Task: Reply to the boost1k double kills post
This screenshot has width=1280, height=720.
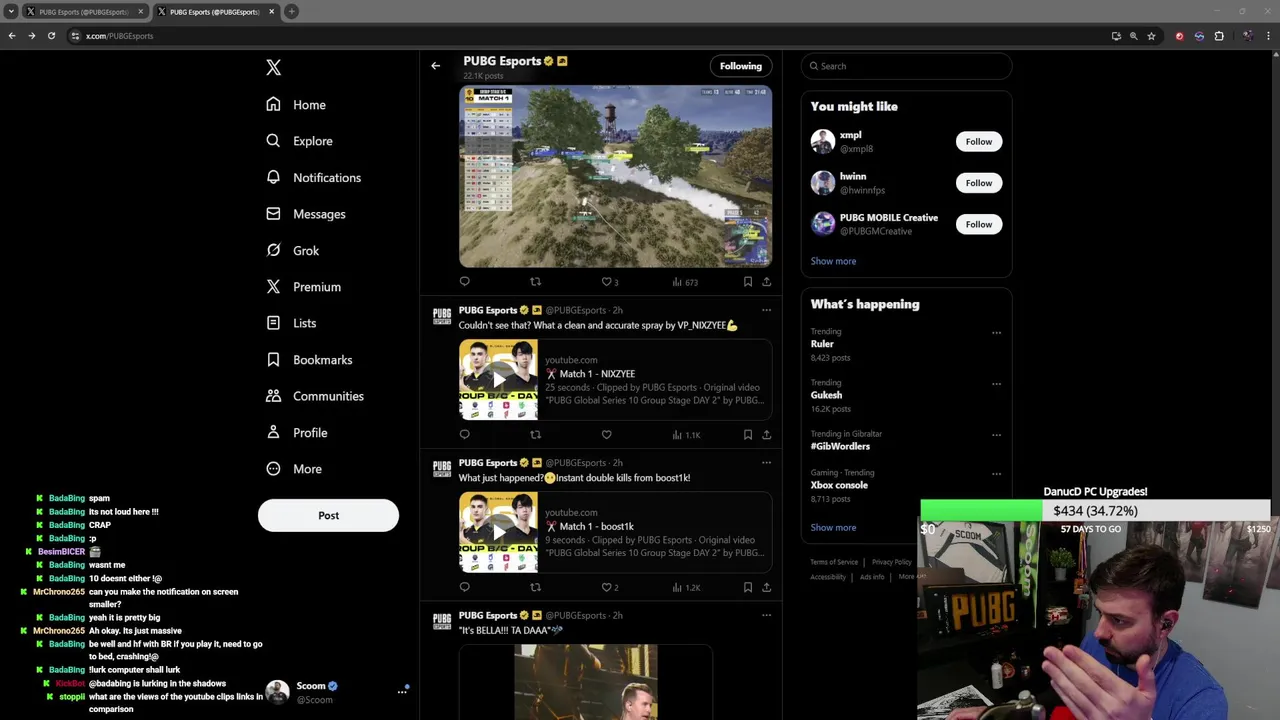Action: (464, 587)
